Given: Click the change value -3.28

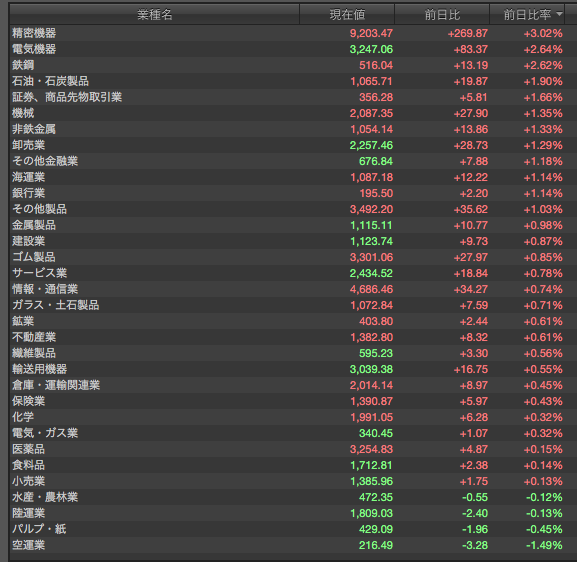Looking at the screenshot, I should tap(475, 545).
